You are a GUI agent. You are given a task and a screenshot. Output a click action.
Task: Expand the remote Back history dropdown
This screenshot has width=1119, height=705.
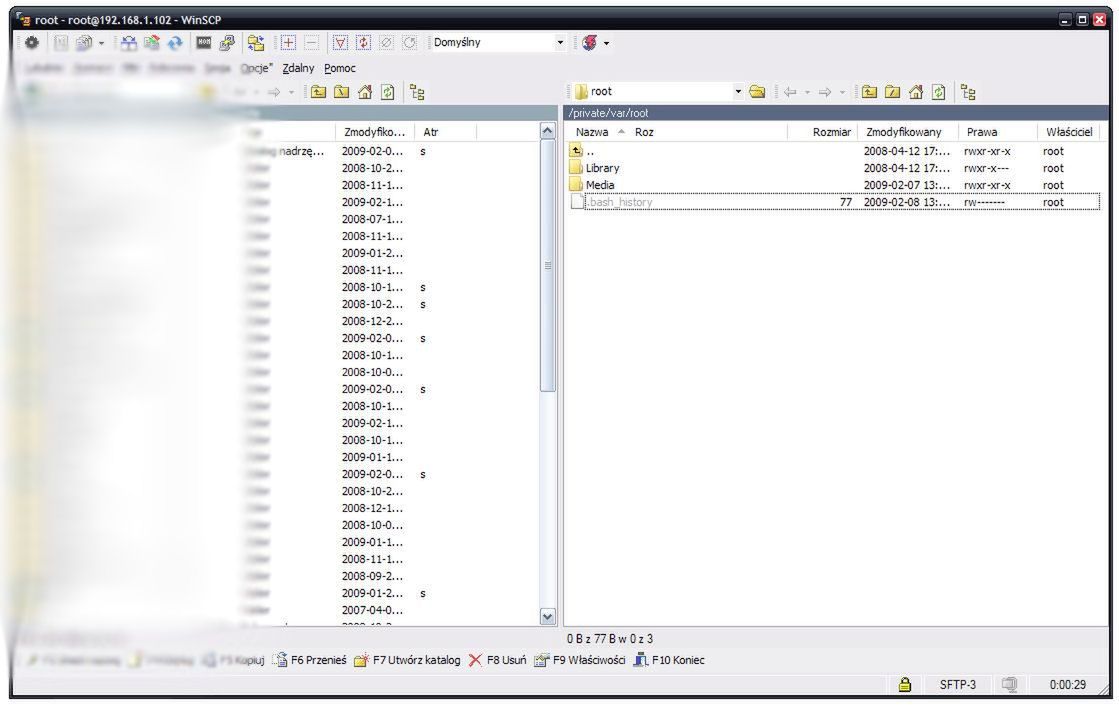pos(807,93)
